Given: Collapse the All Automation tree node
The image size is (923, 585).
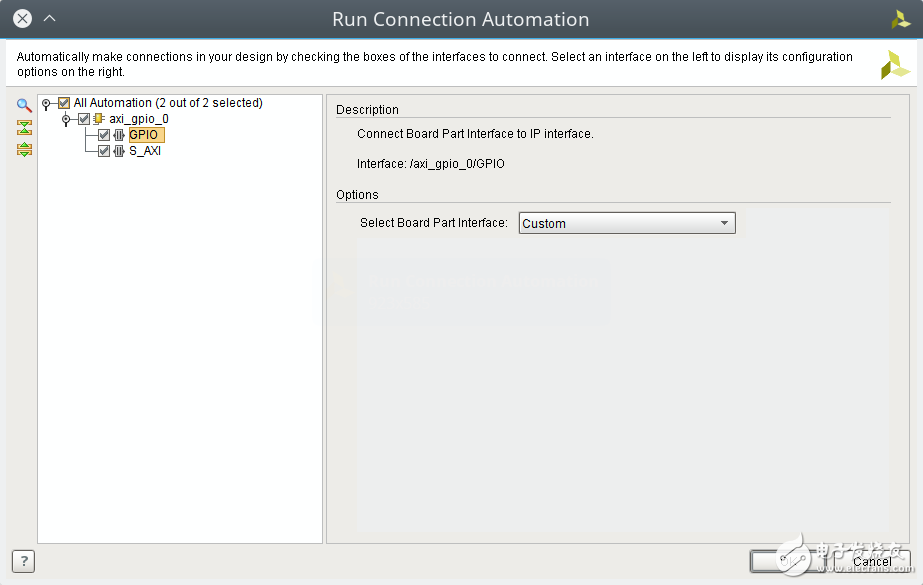Looking at the screenshot, I should pos(46,103).
